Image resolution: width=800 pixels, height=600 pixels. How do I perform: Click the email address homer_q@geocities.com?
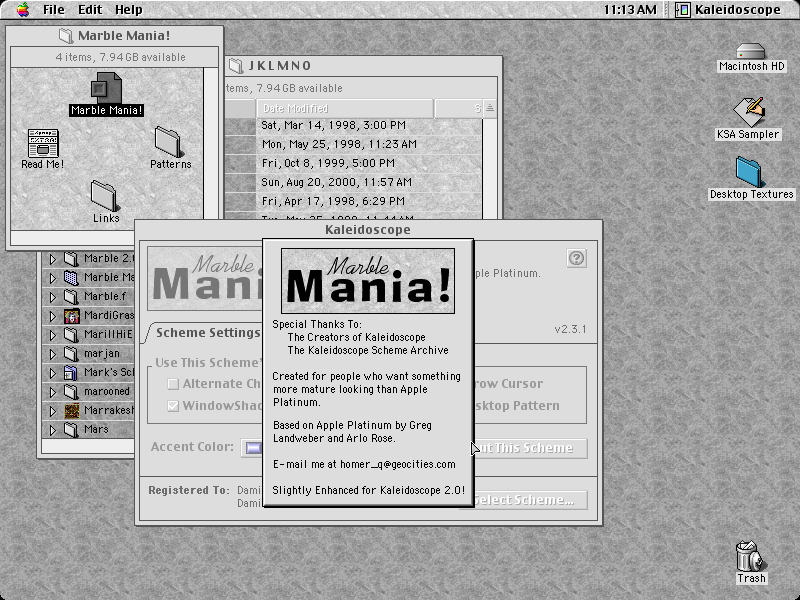point(397,464)
